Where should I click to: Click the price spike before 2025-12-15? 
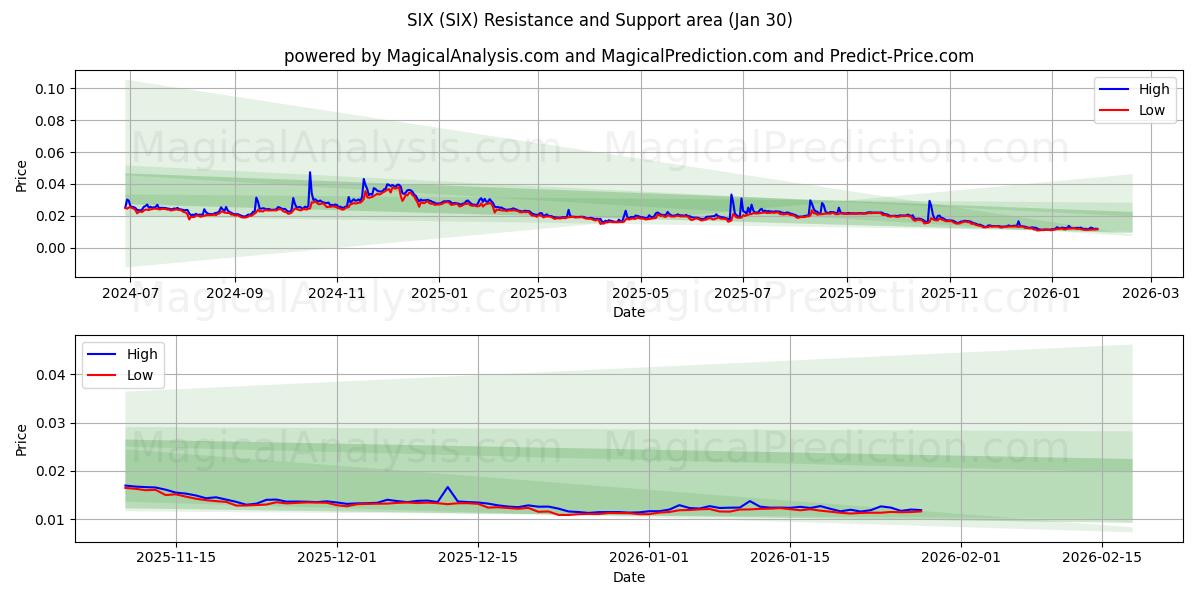point(447,487)
